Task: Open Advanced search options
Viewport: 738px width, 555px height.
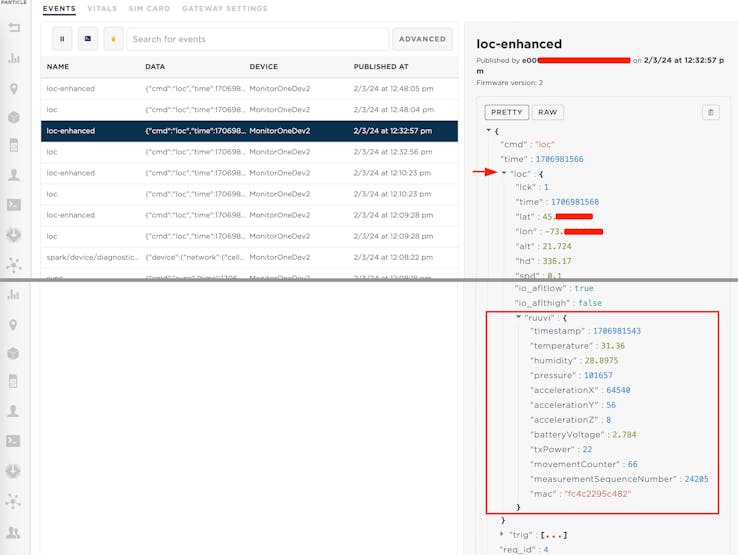Action: [x=422, y=39]
